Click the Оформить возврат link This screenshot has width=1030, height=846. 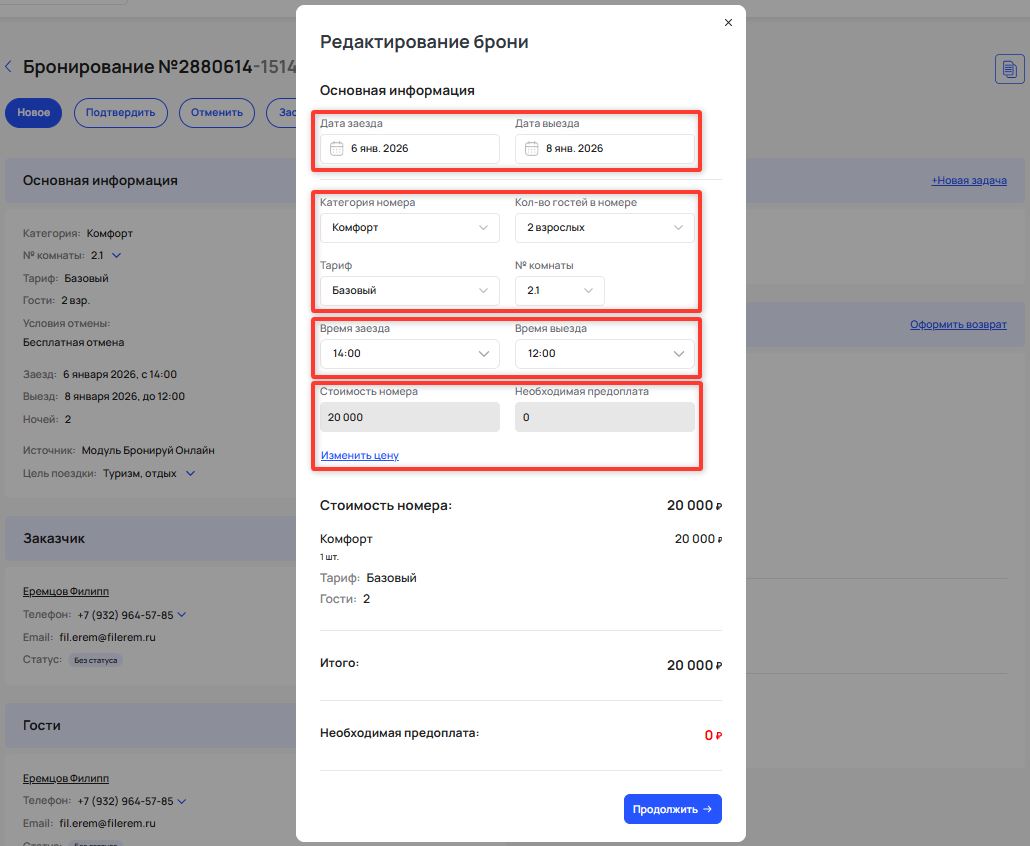958,325
